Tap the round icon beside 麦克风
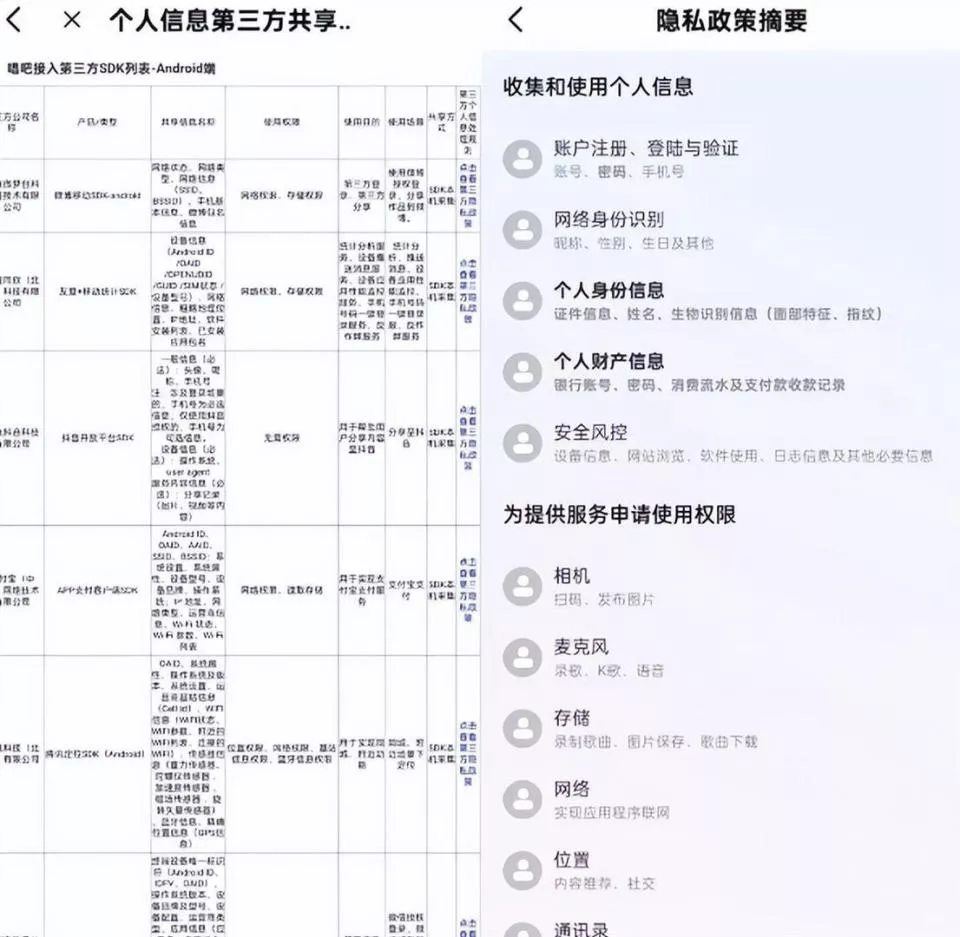 [522, 658]
